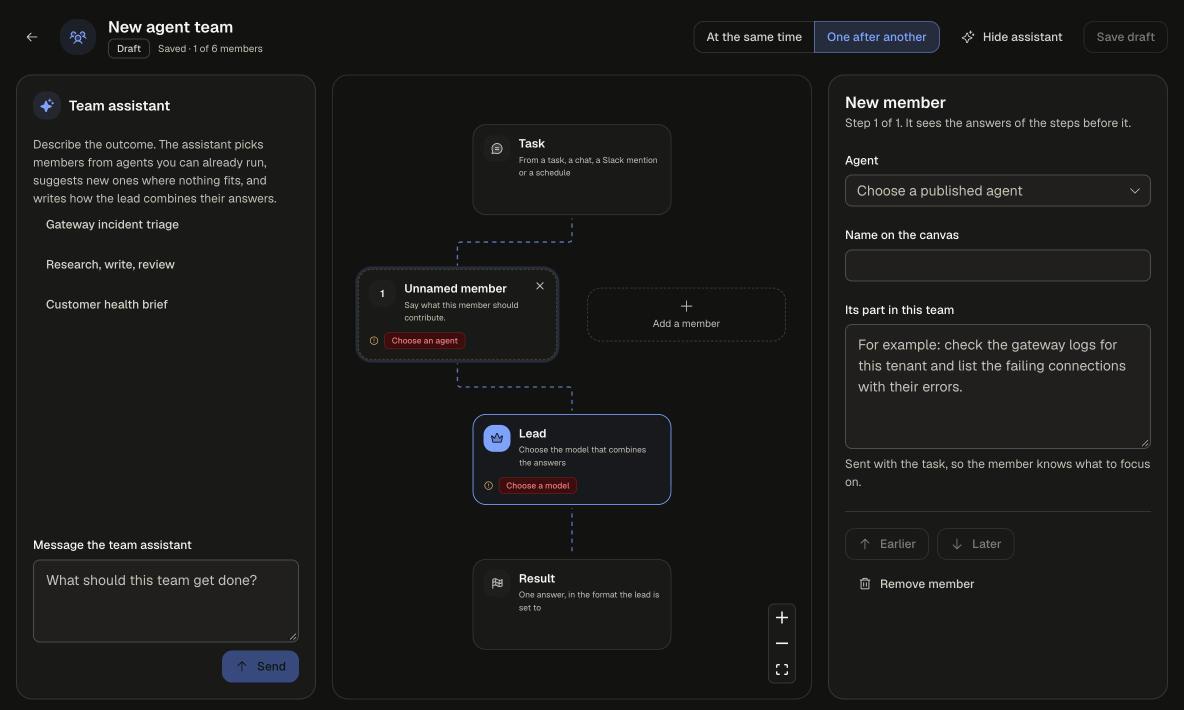
Task: Focus Its part in this team textarea
Action: point(997,387)
